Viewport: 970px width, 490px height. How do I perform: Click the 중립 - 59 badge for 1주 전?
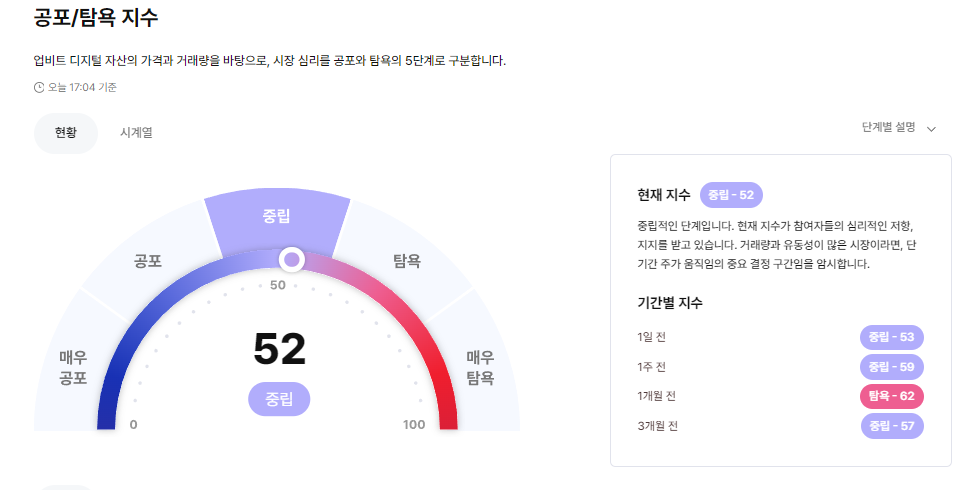(891, 367)
